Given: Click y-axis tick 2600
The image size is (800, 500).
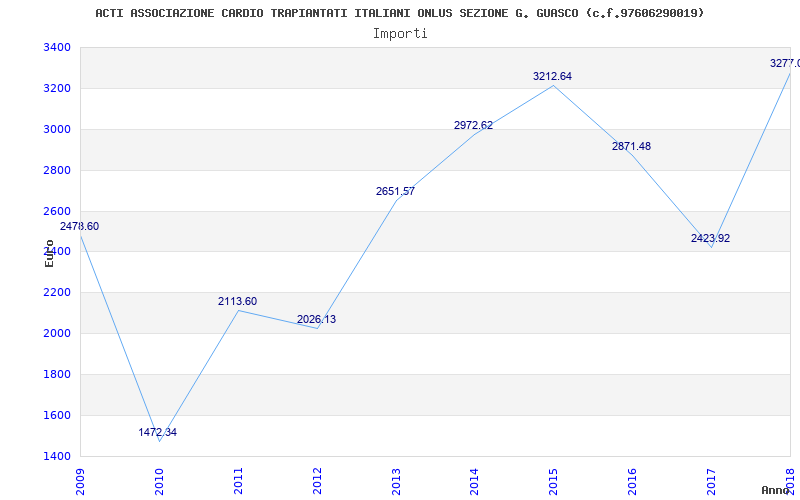Looking at the screenshot, I should pyautogui.click(x=57, y=211).
